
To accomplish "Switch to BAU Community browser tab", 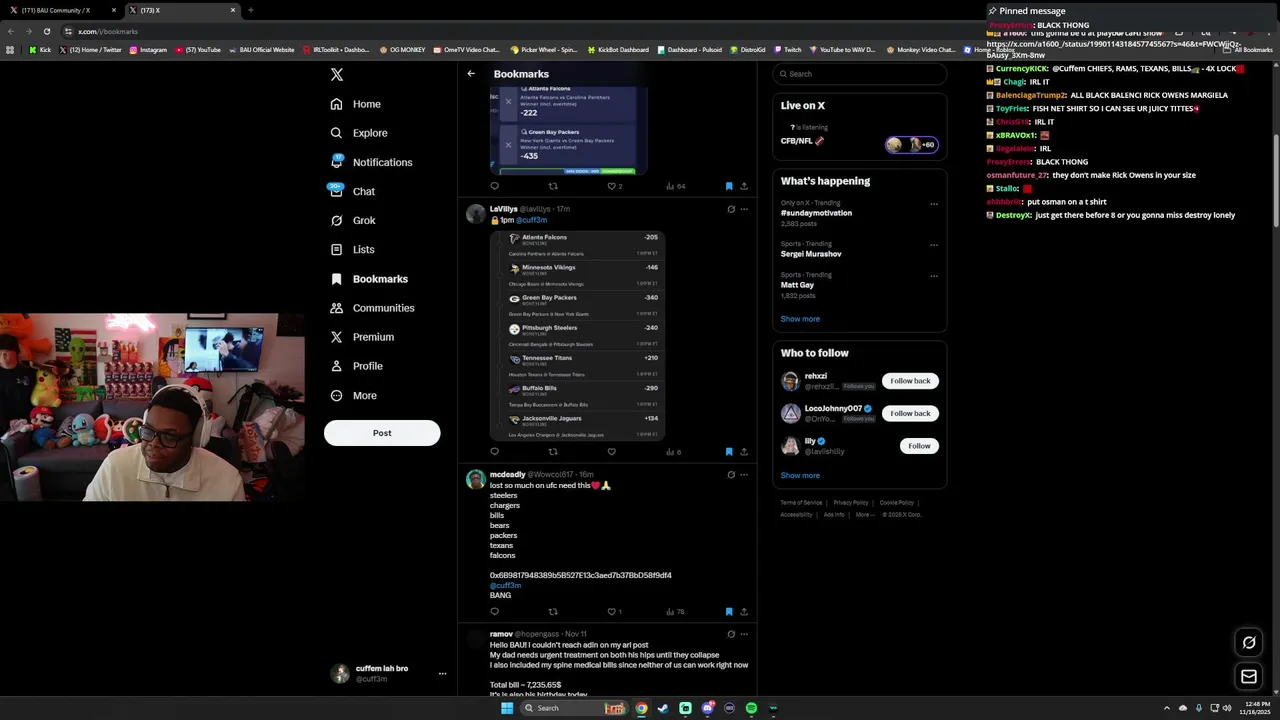I will coord(60,10).
